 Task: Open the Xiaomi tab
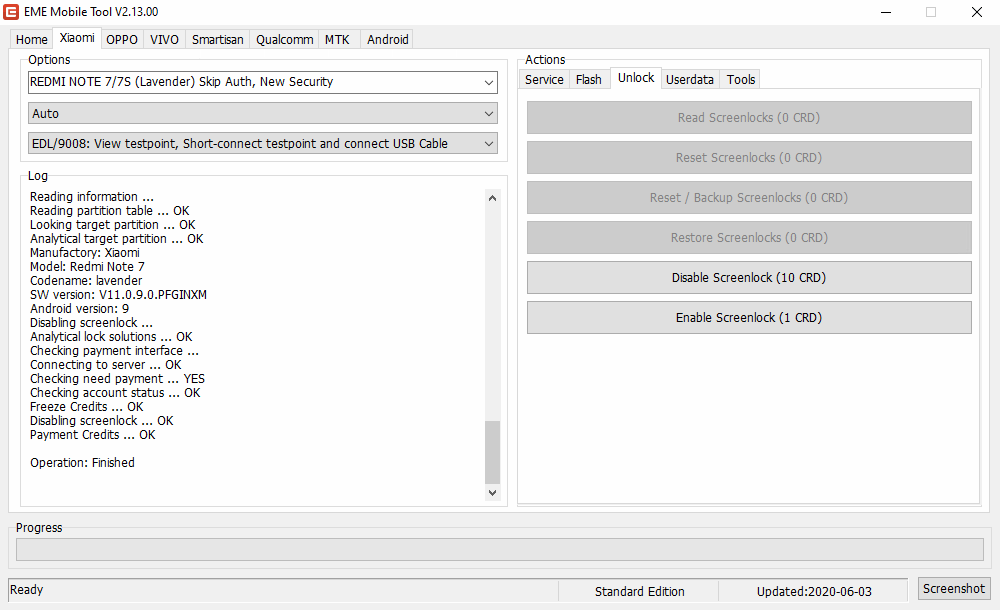[x=77, y=38]
